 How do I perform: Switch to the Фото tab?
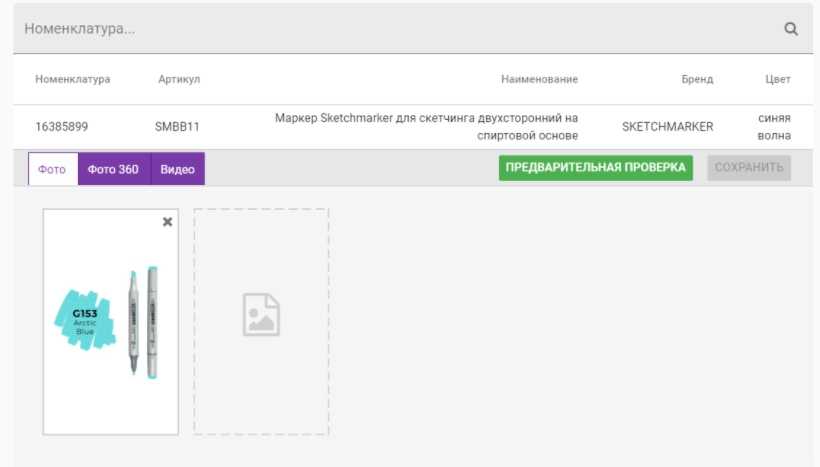(x=52, y=169)
